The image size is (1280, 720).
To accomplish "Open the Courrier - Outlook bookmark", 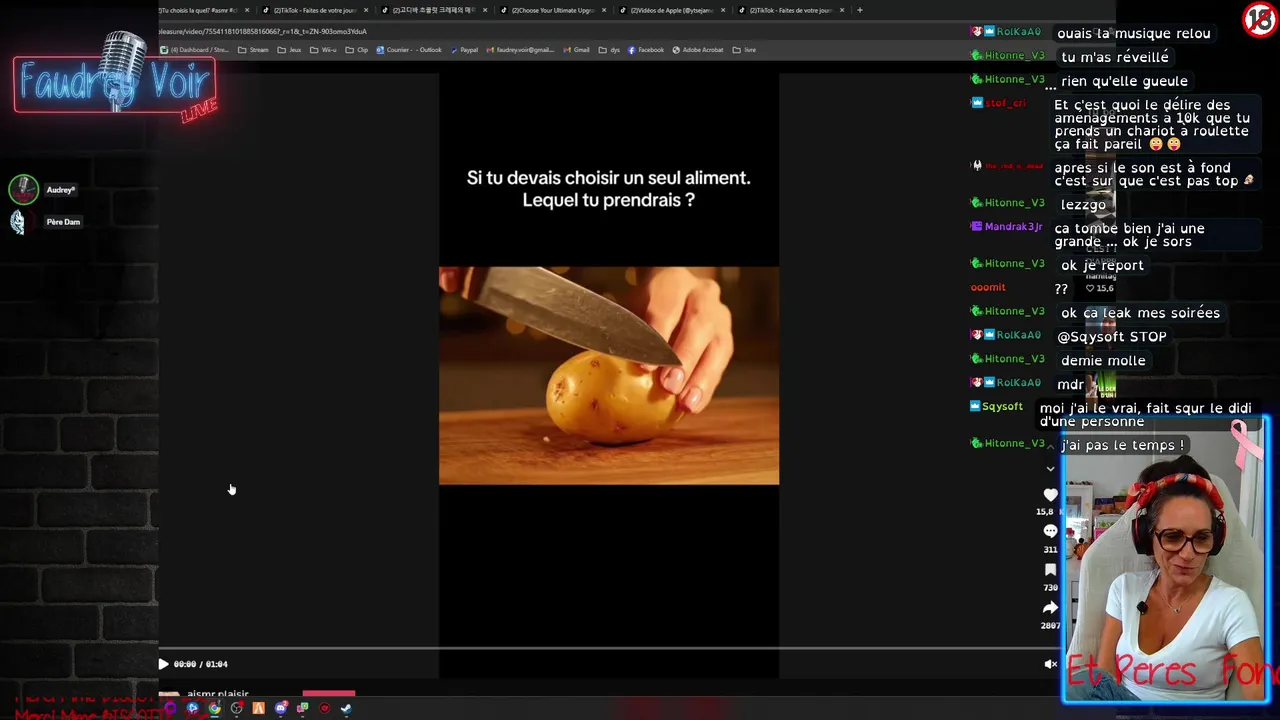I will (409, 50).
